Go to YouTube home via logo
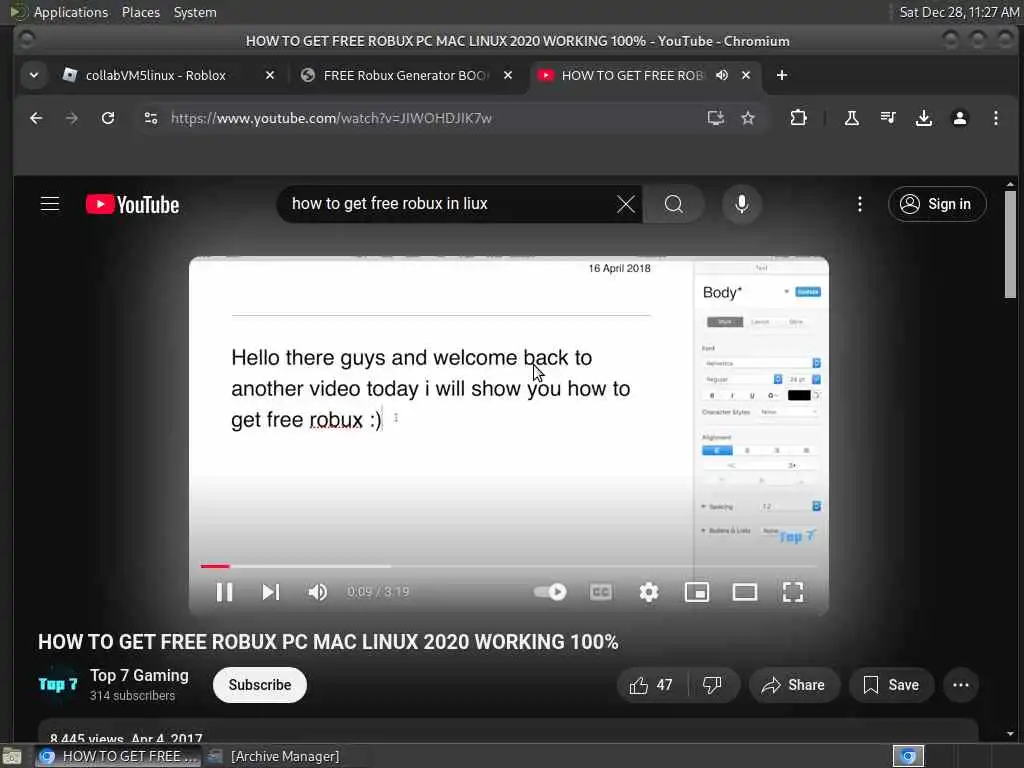Viewport: 1024px width, 768px height. click(133, 204)
